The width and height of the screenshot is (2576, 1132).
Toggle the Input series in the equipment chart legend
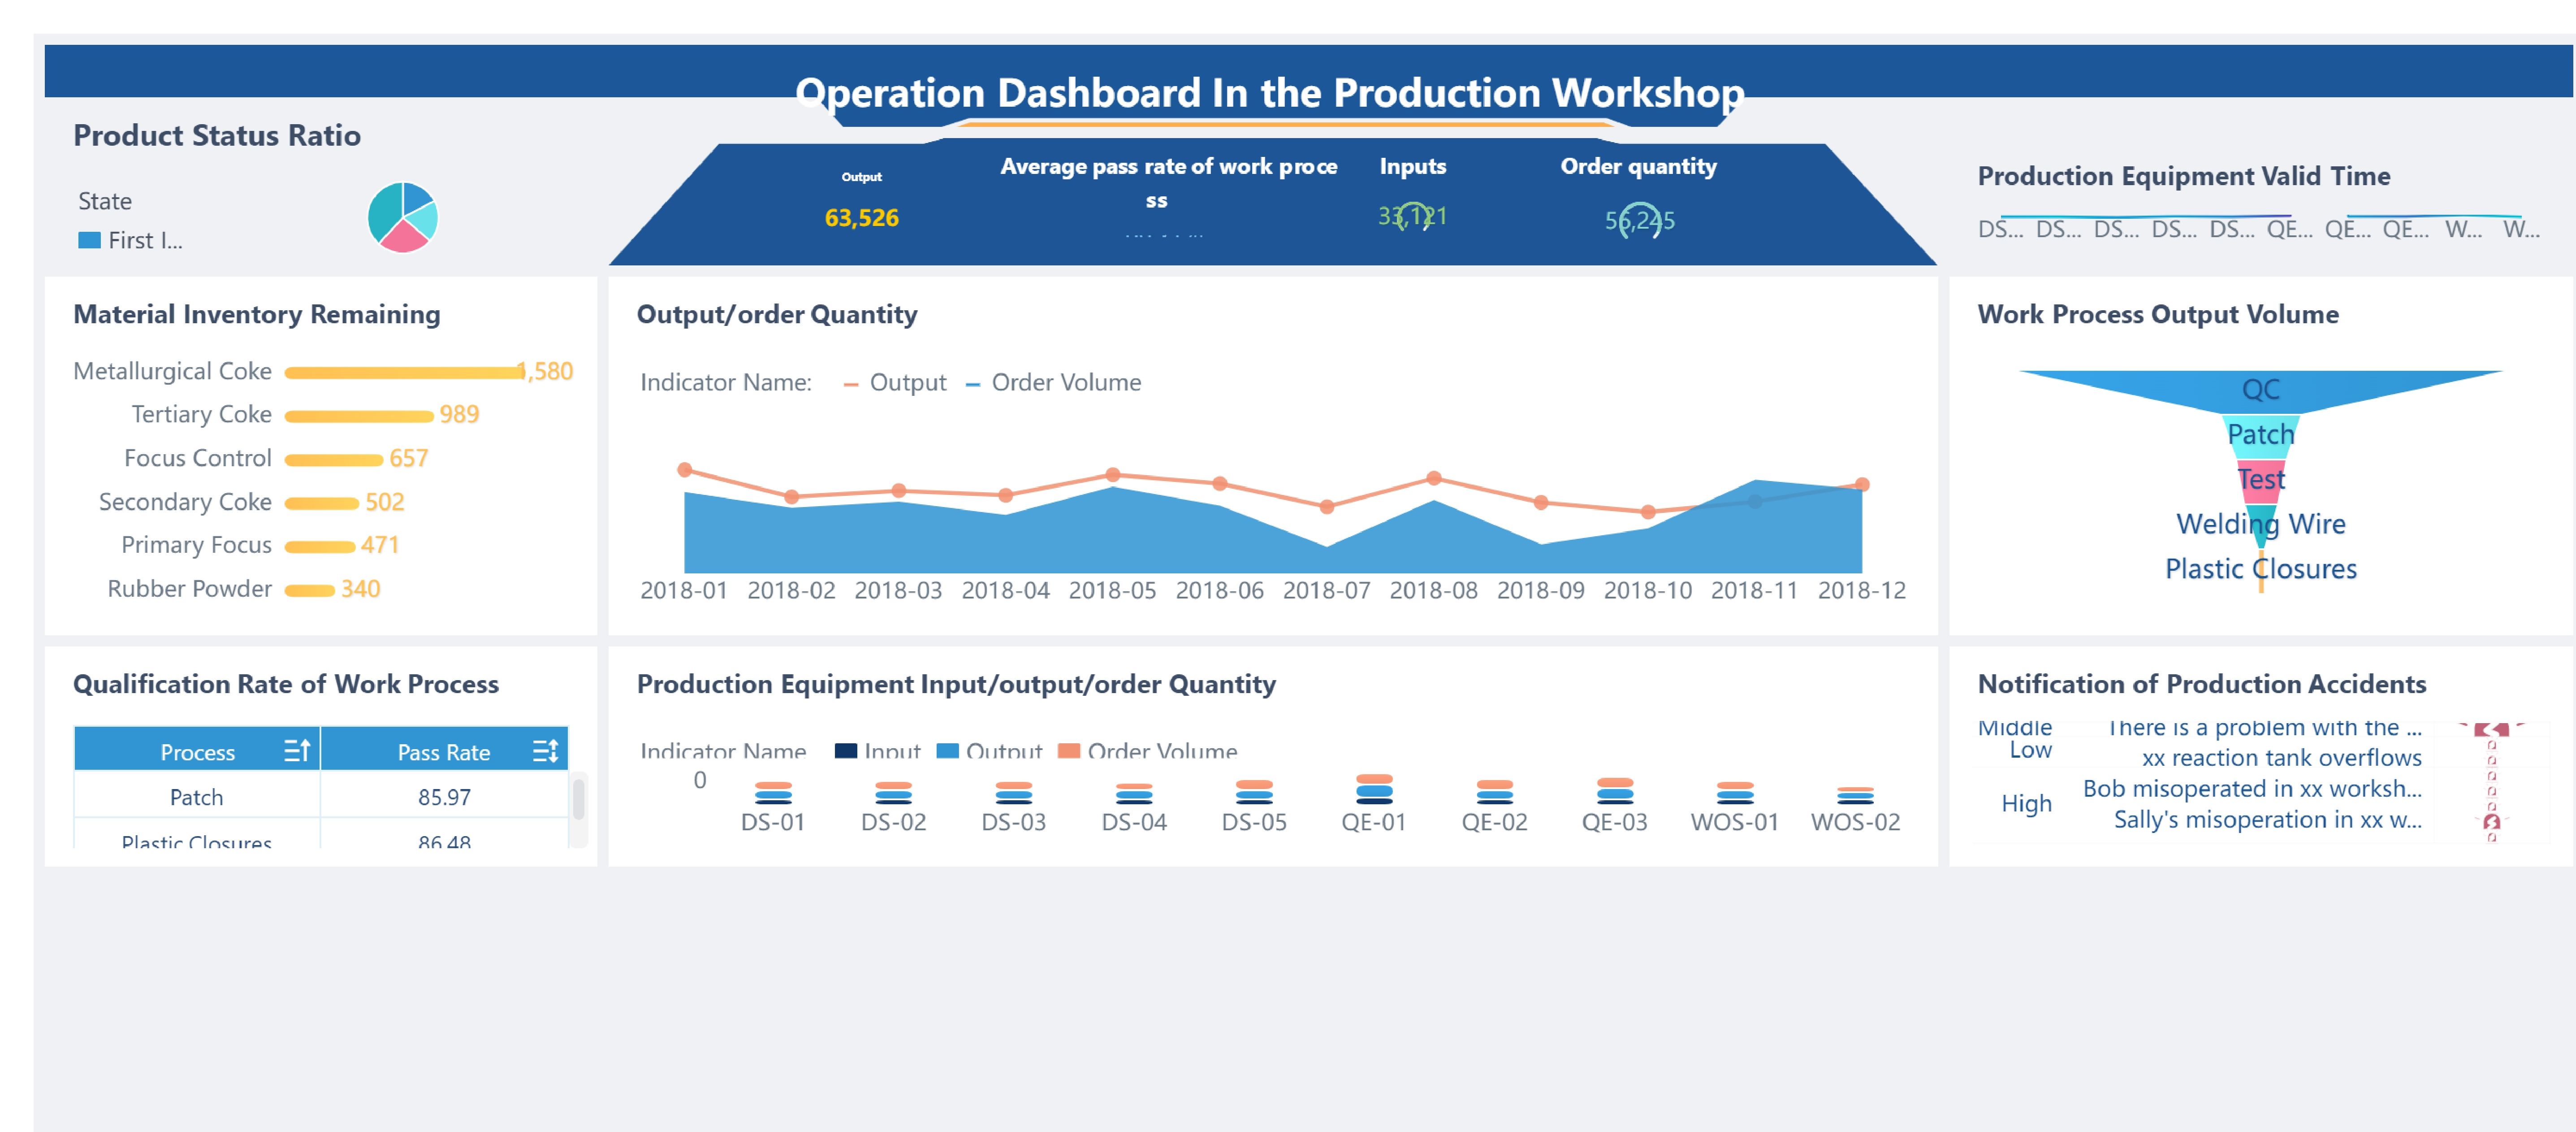pyautogui.click(x=877, y=751)
